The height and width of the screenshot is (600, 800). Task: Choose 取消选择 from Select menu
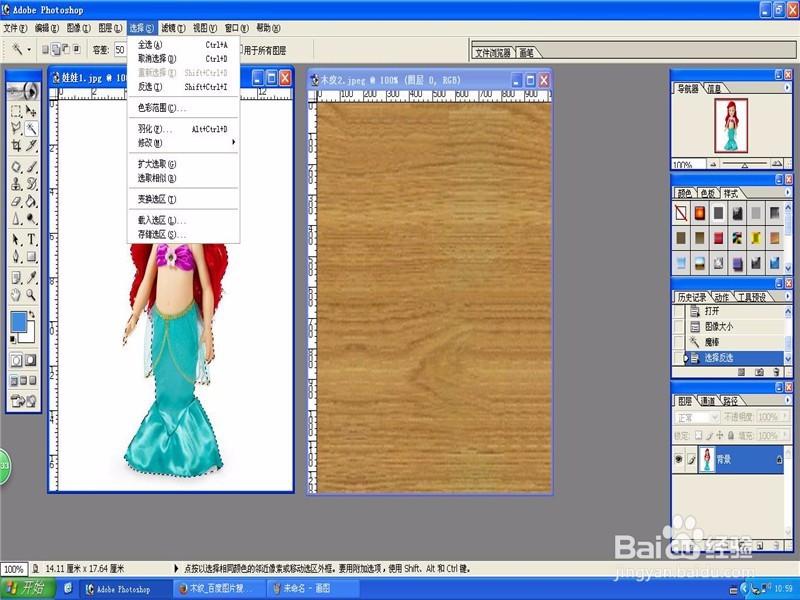click(x=183, y=59)
